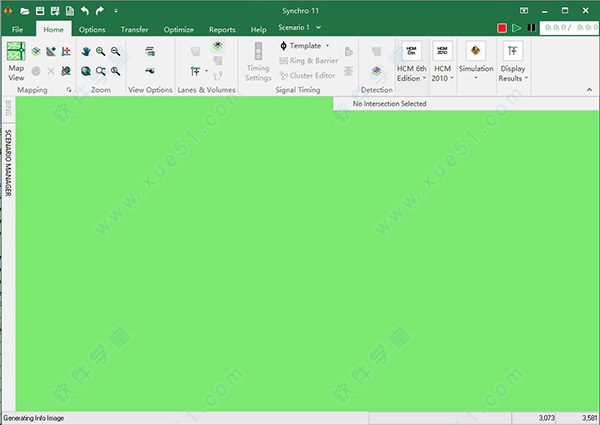
Task: Click the globe with red arrow icon
Action: (x=66, y=71)
